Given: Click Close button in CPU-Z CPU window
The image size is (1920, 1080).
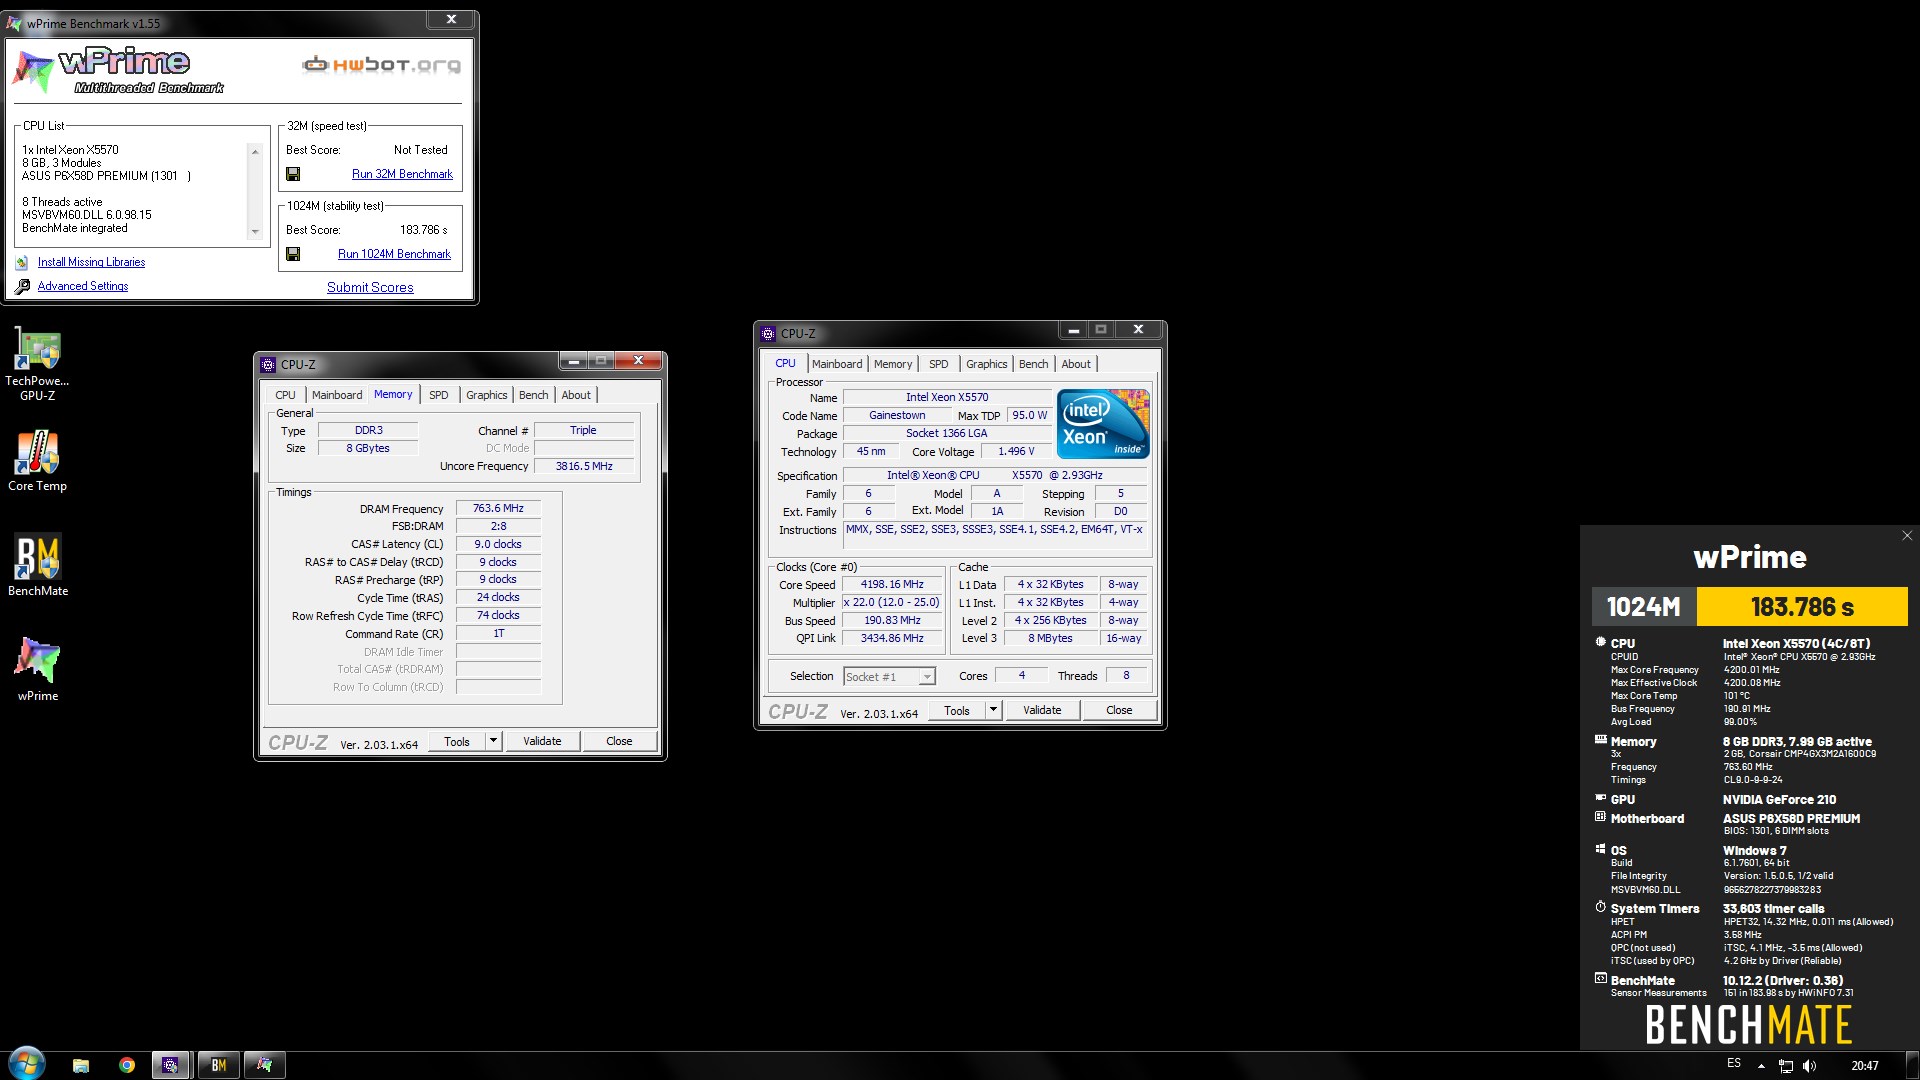Looking at the screenshot, I should (x=1119, y=710).
